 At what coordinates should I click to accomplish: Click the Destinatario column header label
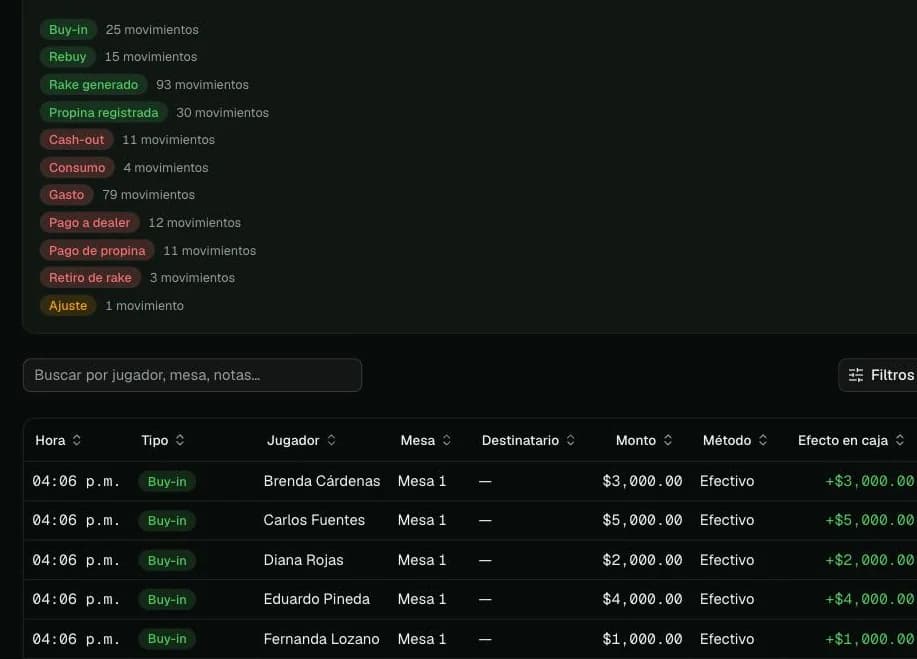click(520, 440)
